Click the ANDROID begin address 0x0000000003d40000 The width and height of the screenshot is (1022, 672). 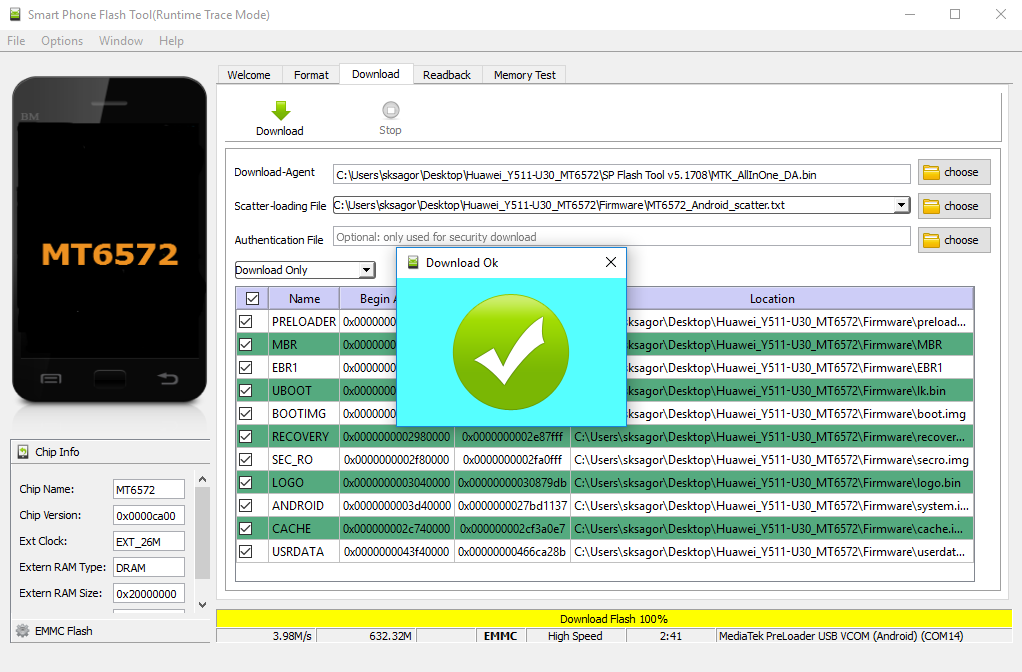[397, 506]
